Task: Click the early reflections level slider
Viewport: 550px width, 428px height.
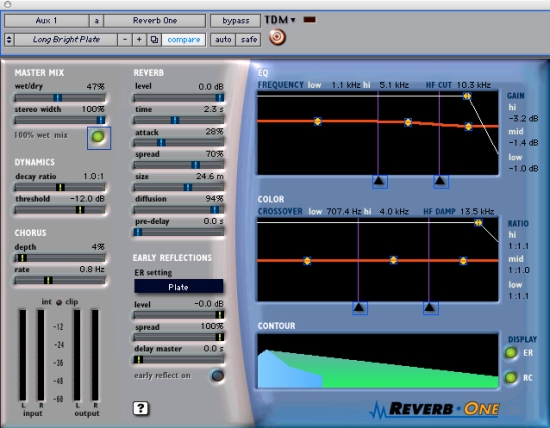Action: coord(179,315)
